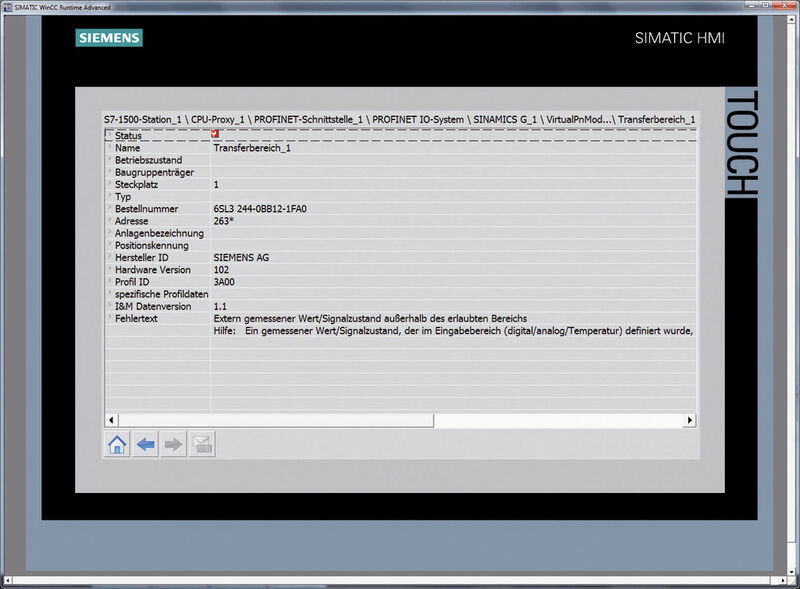Click the error text 'Extern gemessener Wert'
The image size is (800, 589).
point(370,318)
